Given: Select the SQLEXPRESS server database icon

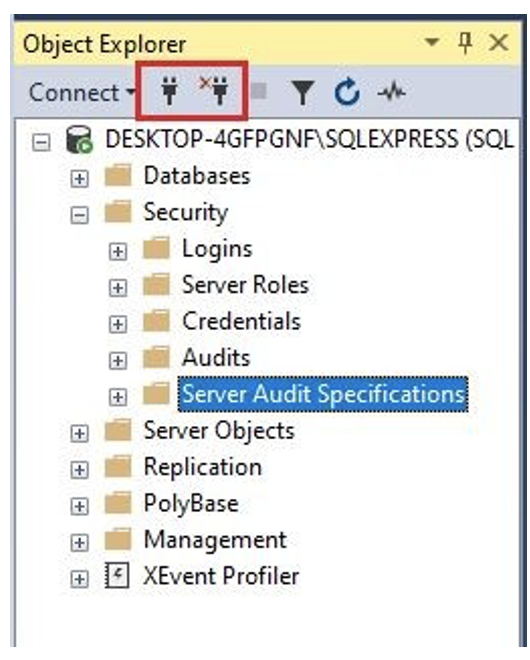Looking at the screenshot, I should (x=79, y=140).
